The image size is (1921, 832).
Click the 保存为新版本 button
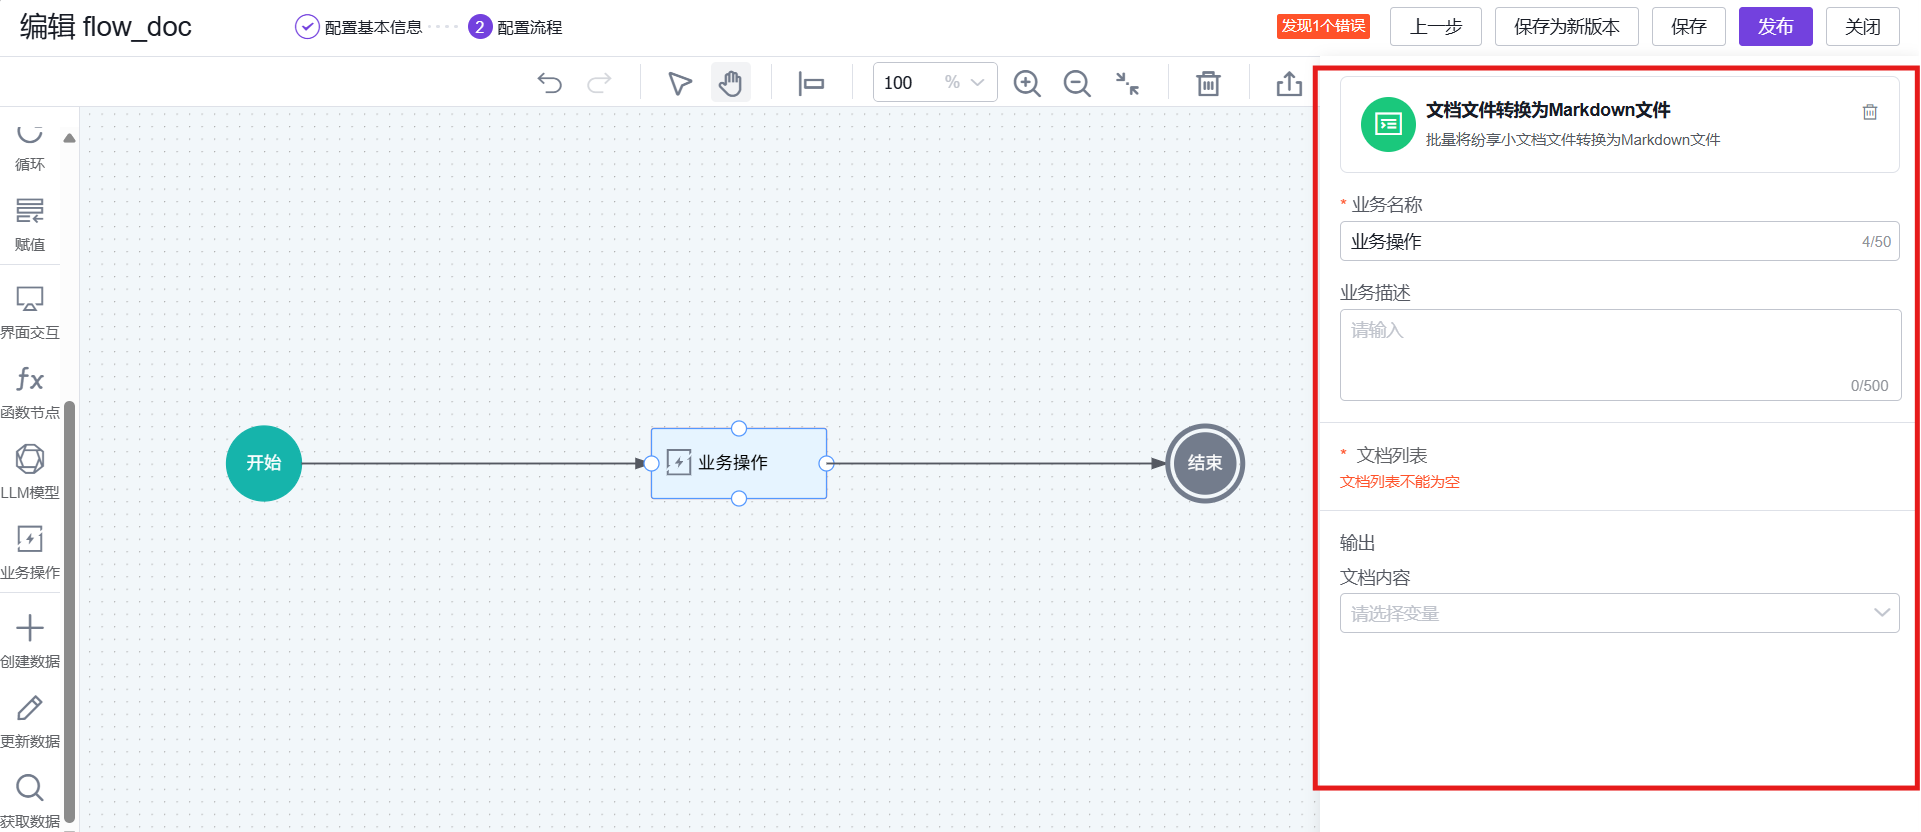(x=1566, y=27)
